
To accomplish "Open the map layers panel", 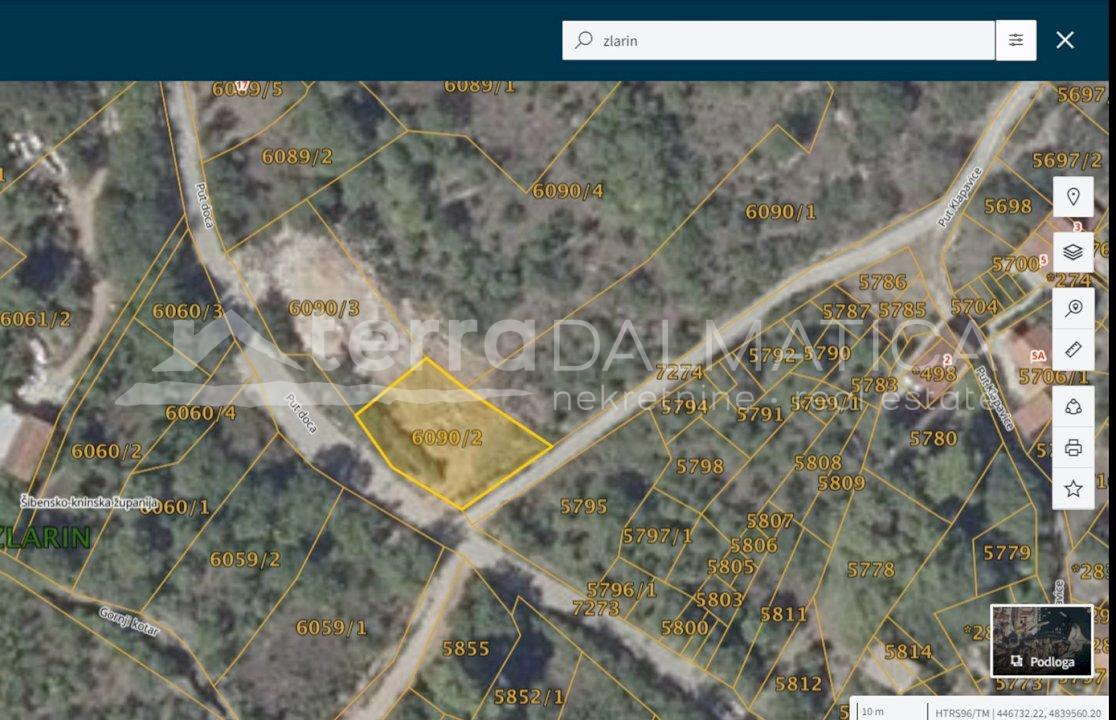I will pos(1073,252).
